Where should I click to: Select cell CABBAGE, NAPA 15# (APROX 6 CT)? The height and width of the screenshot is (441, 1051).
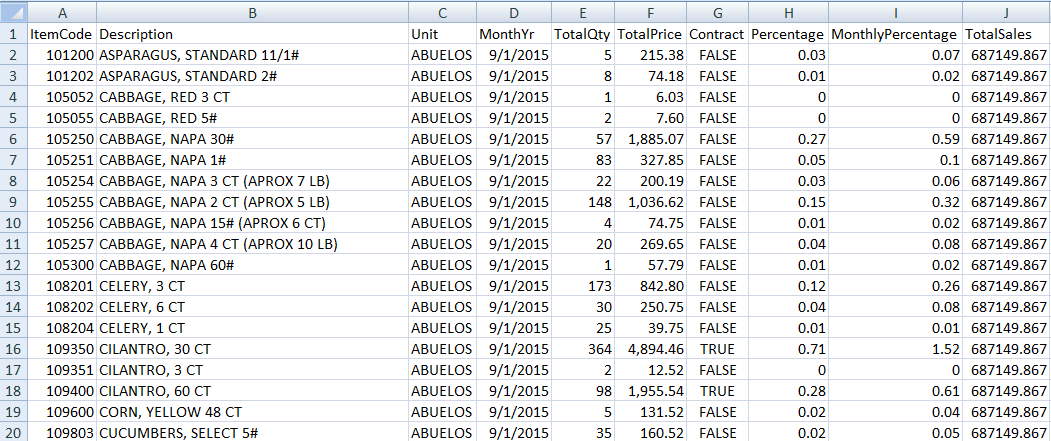(x=253, y=223)
